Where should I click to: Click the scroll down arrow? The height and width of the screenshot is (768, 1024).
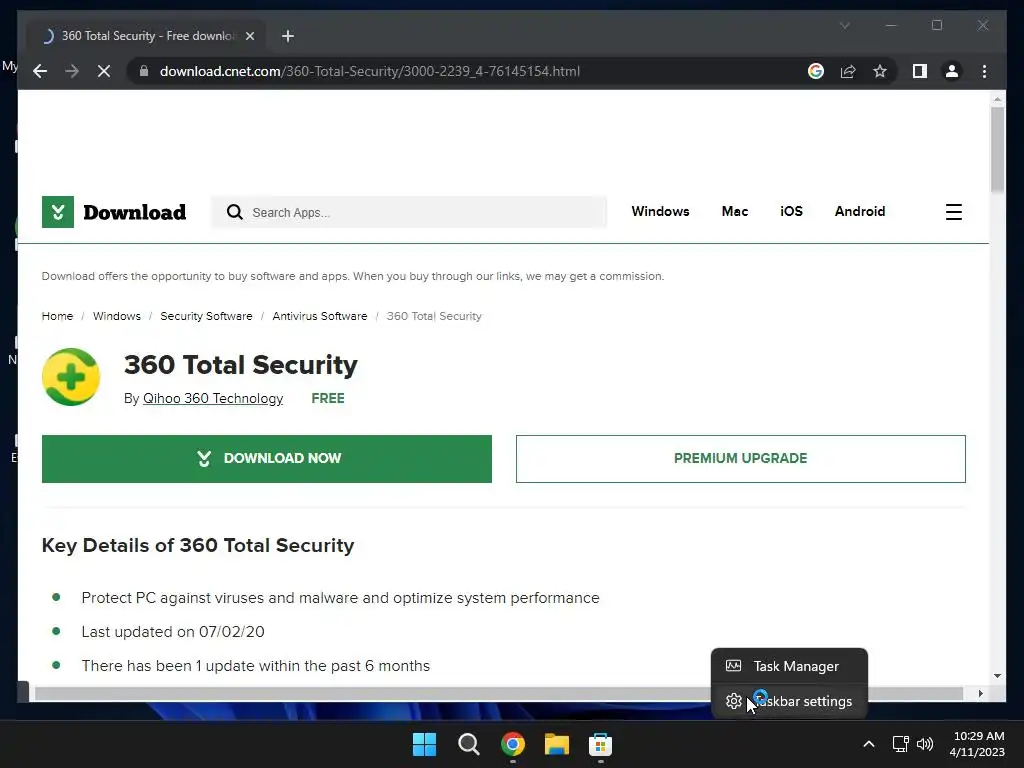click(x=997, y=676)
